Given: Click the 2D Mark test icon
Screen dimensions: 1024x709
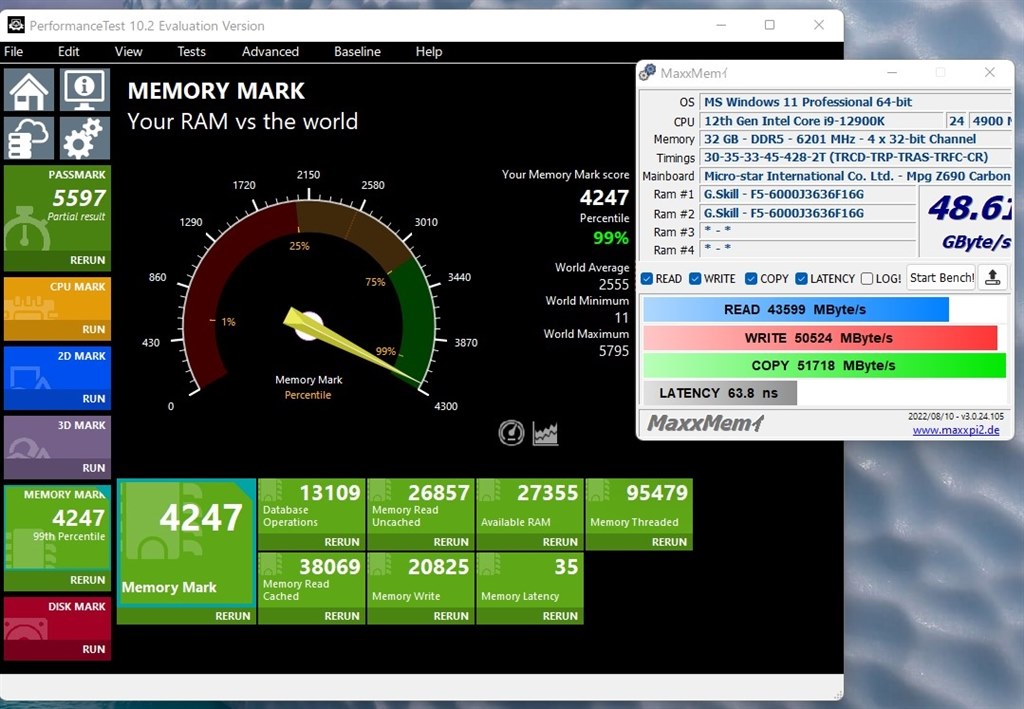Looking at the screenshot, I should (30, 378).
